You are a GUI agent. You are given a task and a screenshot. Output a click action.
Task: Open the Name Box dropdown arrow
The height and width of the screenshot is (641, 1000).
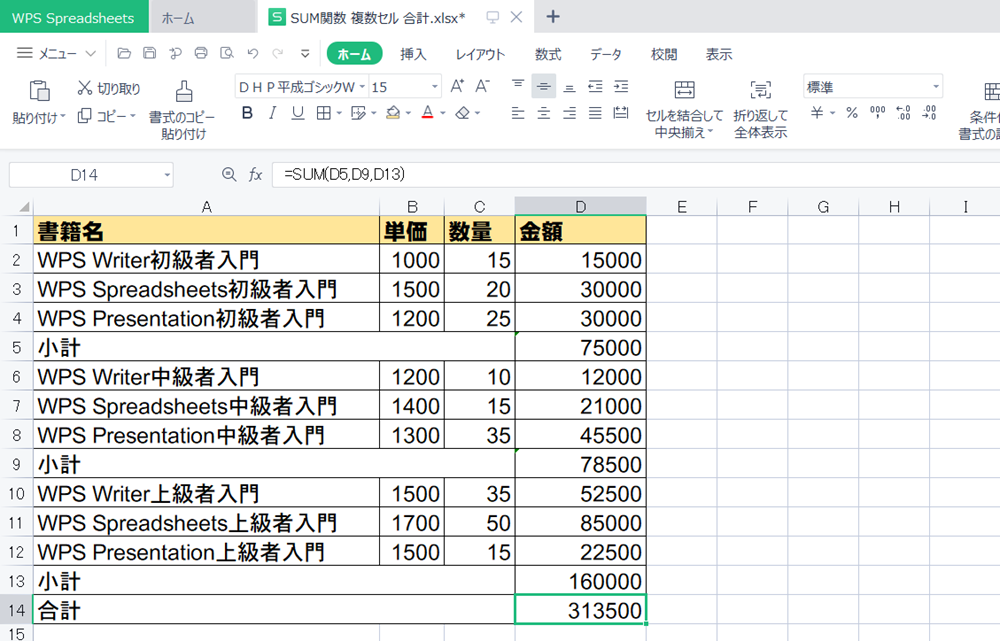(x=166, y=175)
